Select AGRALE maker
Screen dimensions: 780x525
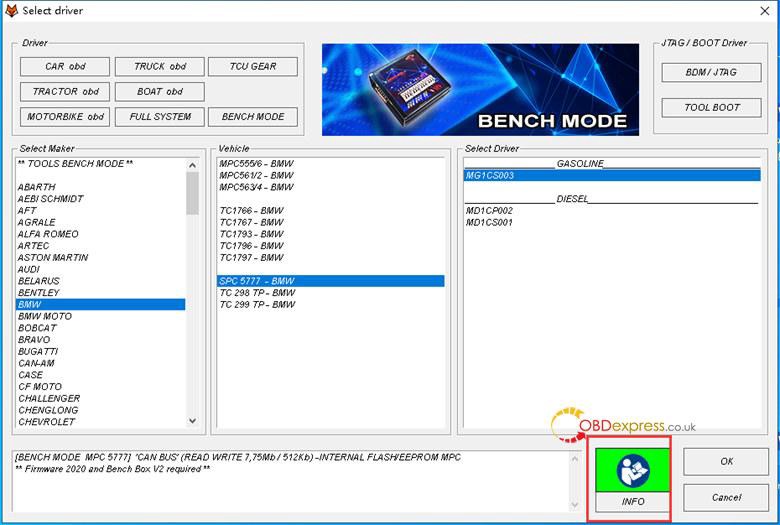pyautogui.click(x=101, y=222)
